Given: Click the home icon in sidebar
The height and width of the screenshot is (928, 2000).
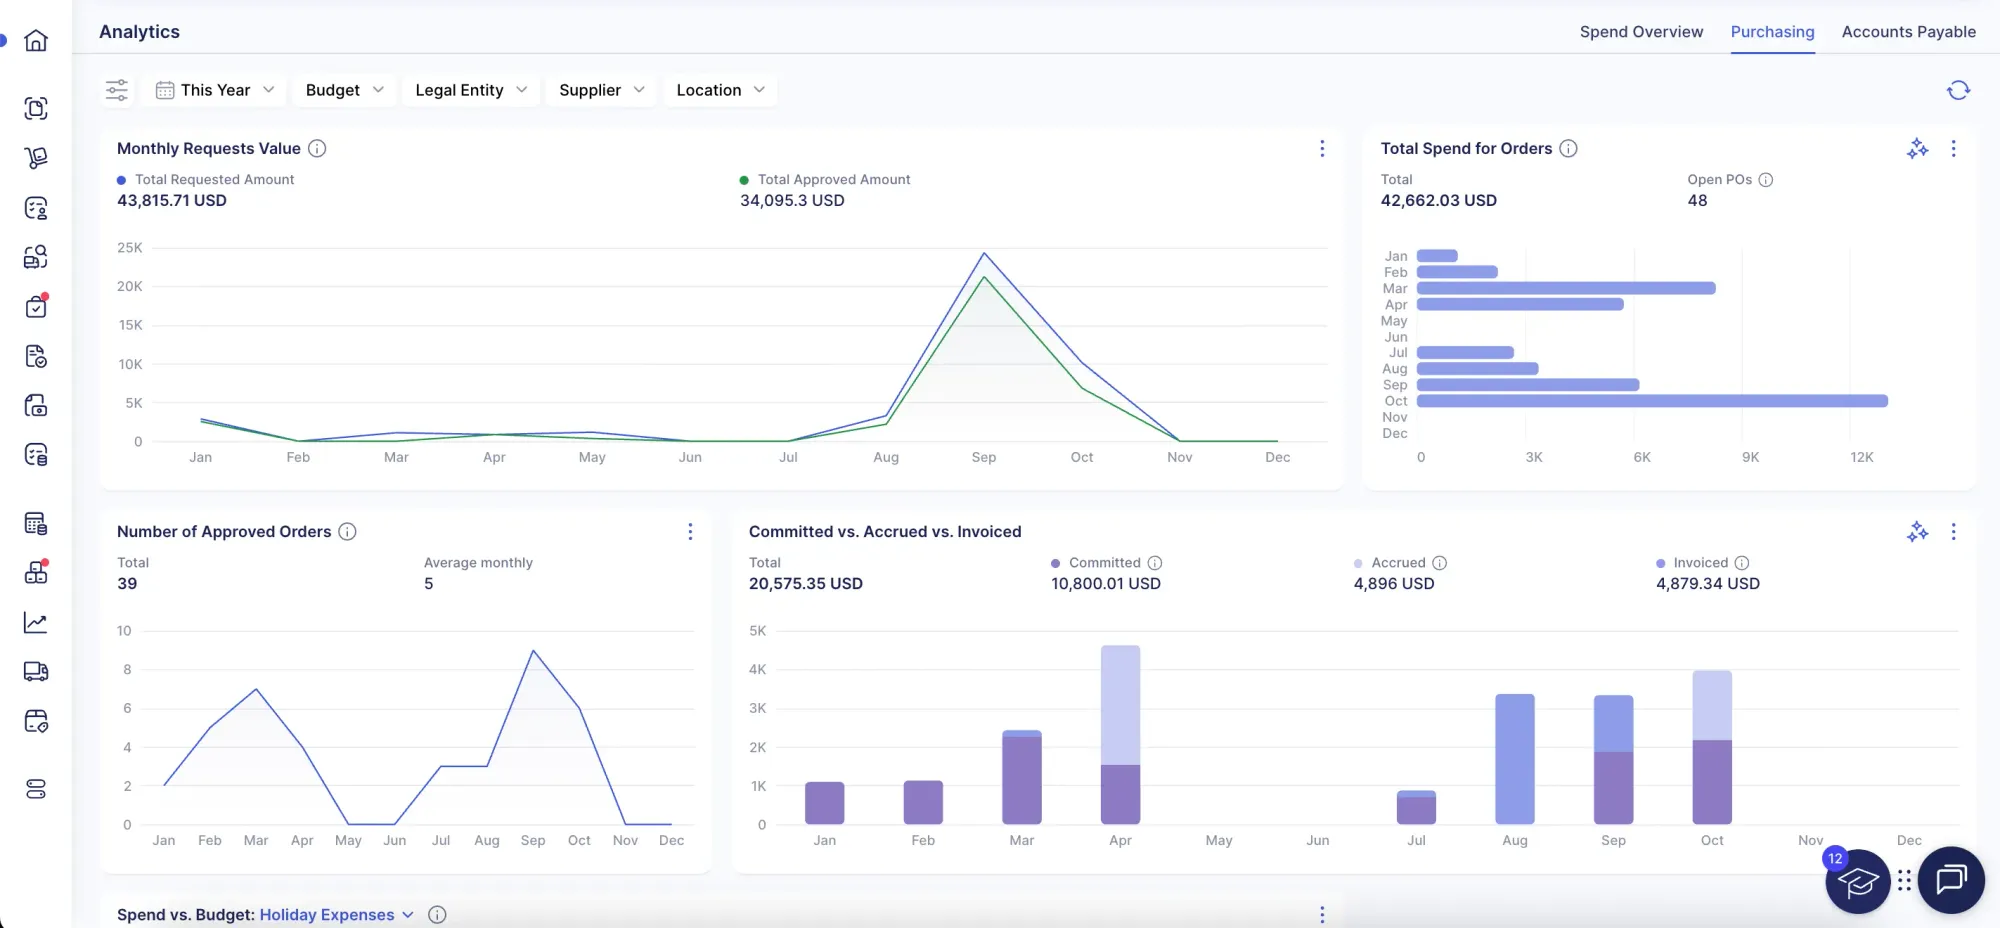Looking at the screenshot, I should tap(36, 41).
